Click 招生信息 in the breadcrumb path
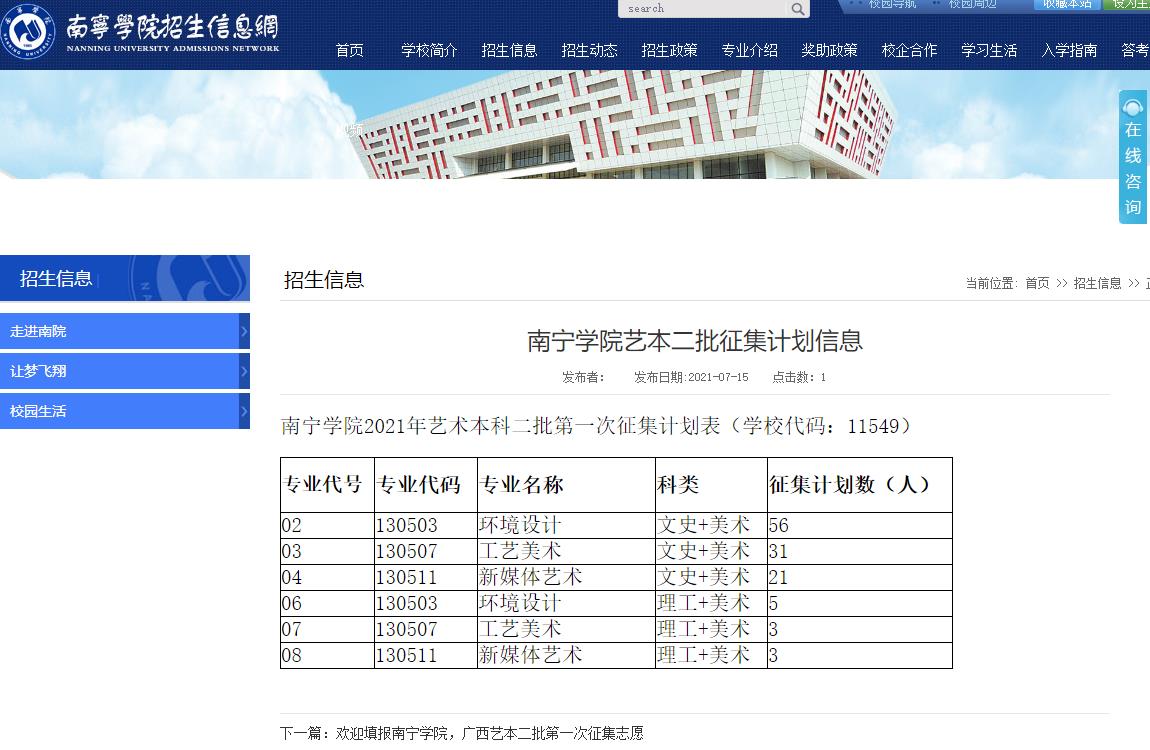Image resolution: width=1150 pixels, height=750 pixels. [x=1097, y=283]
